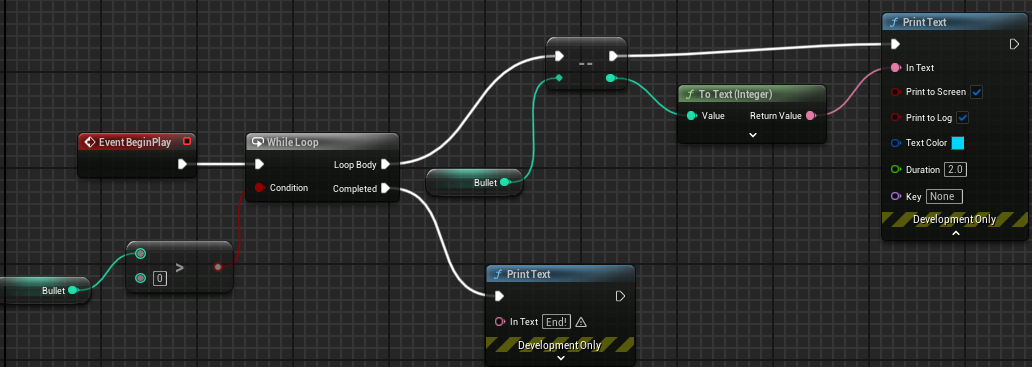This screenshot has height=367, width=1032.
Task: Click the red Event BeginPlay delegate pin
Action: (x=187, y=141)
